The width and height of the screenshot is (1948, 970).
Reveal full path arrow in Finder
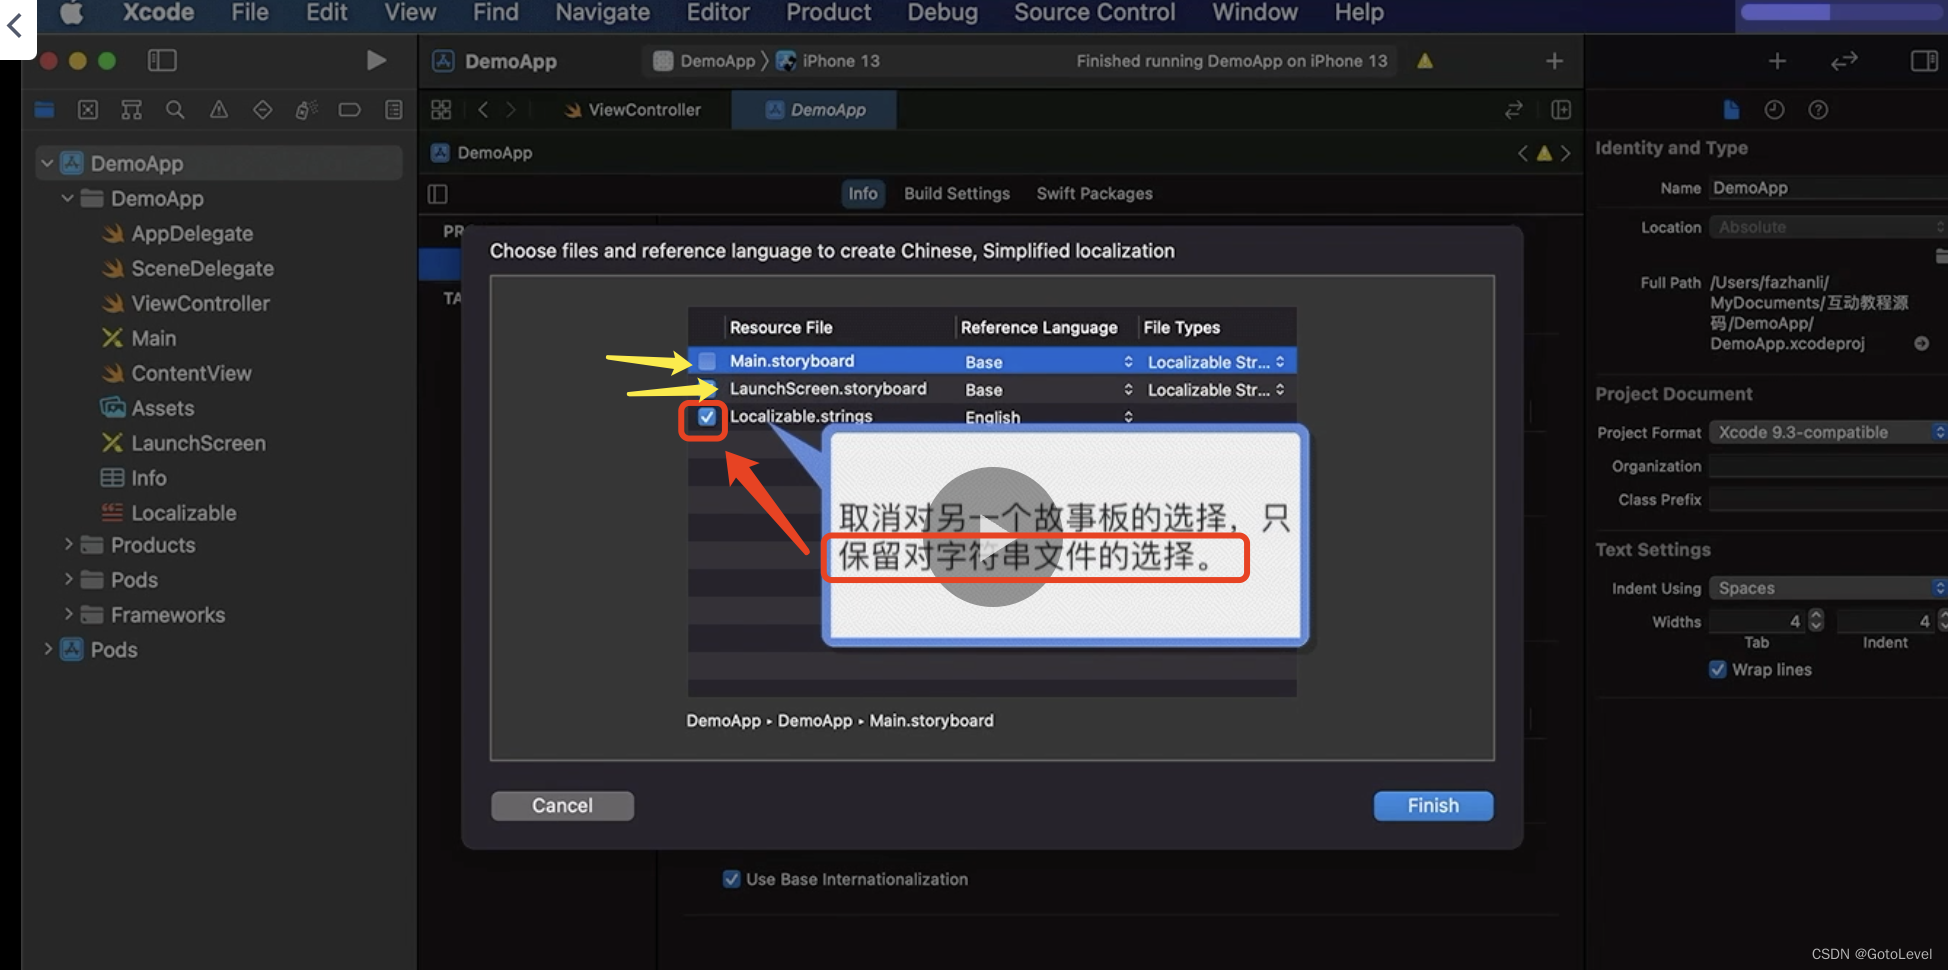pos(1922,343)
